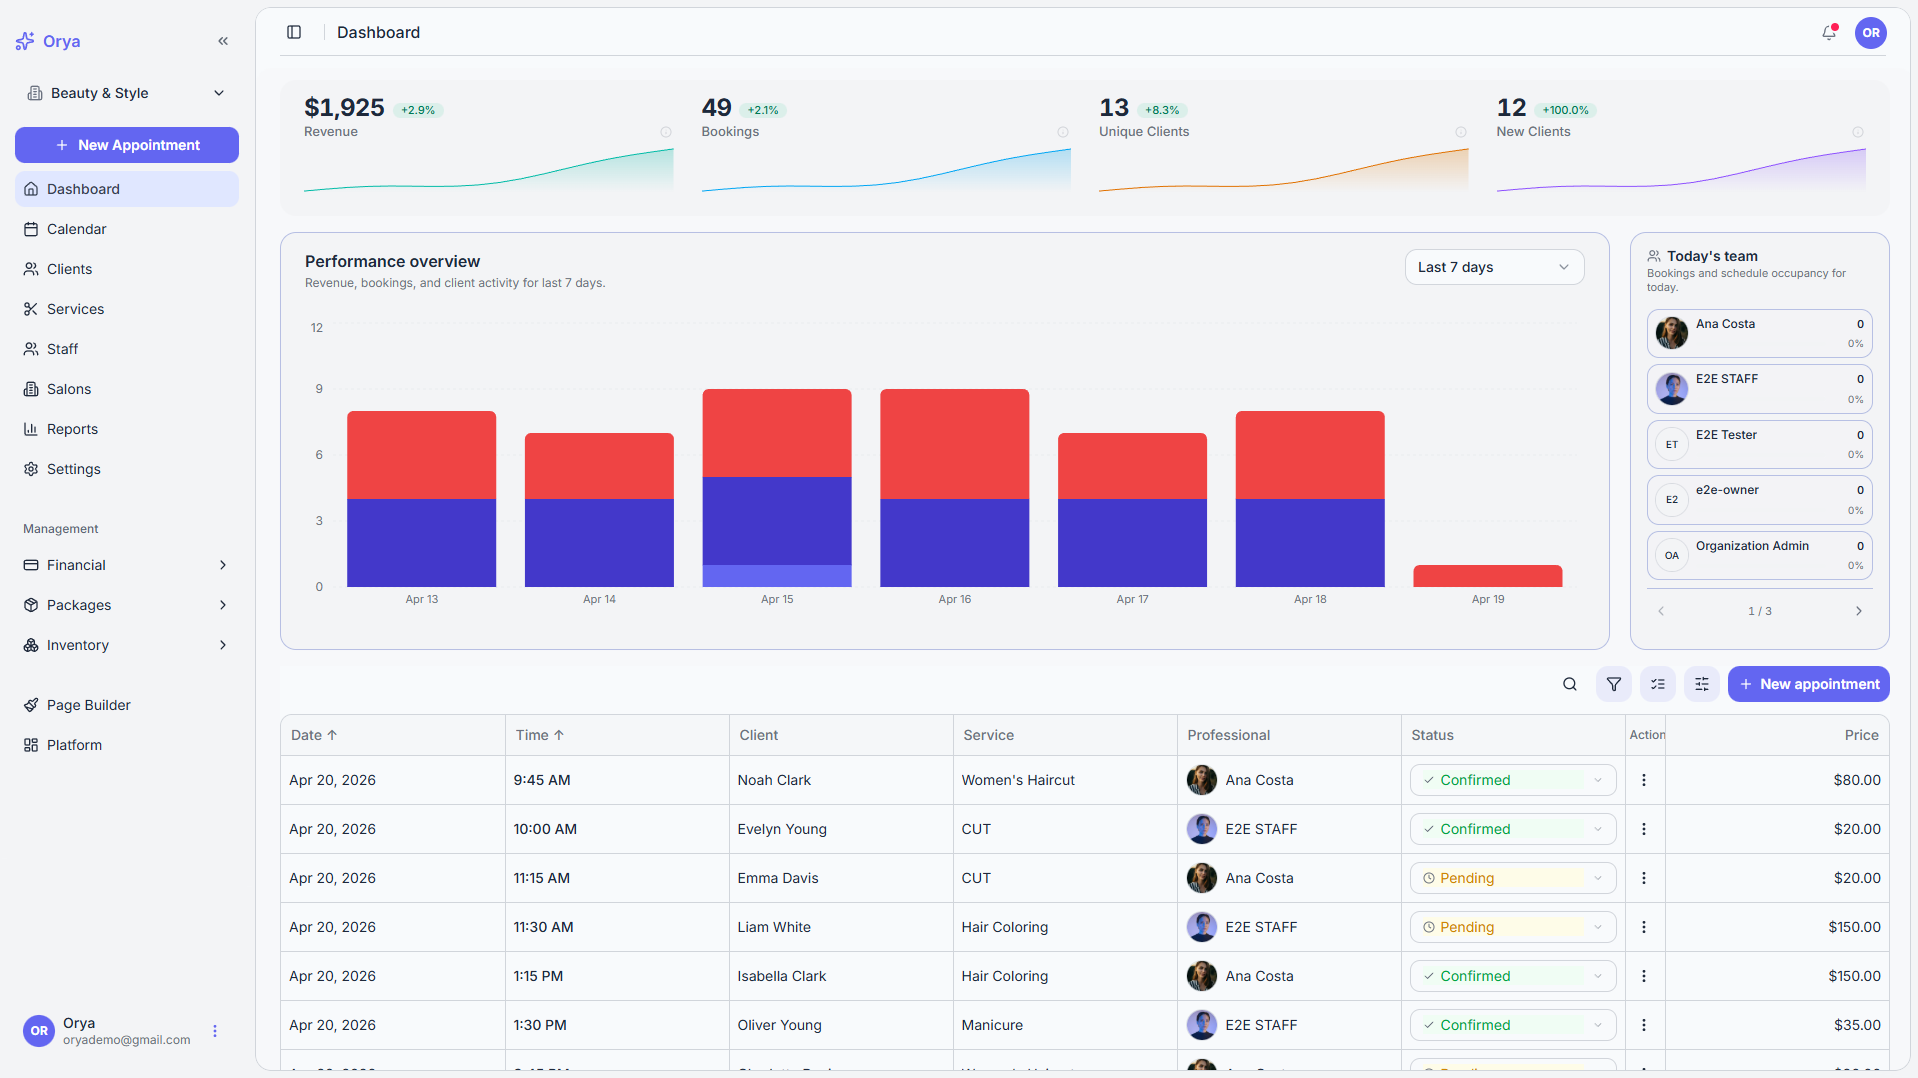The image size is (1918, 1078).
Task: Click the sidebar New Appointment button
Action: (127, 145)
